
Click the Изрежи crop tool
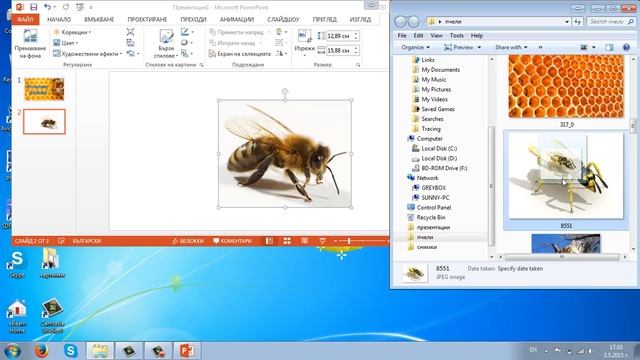[x=304, y=42]
